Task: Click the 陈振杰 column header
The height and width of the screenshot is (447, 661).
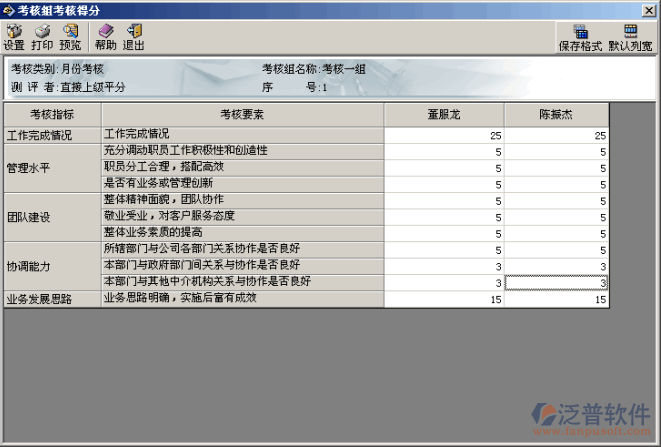Action: tap(556, 115)
